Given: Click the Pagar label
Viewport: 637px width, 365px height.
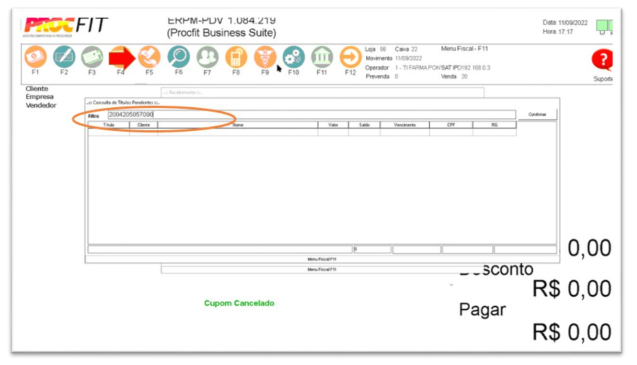Looking at the screenshot, I should click(482, 310).
